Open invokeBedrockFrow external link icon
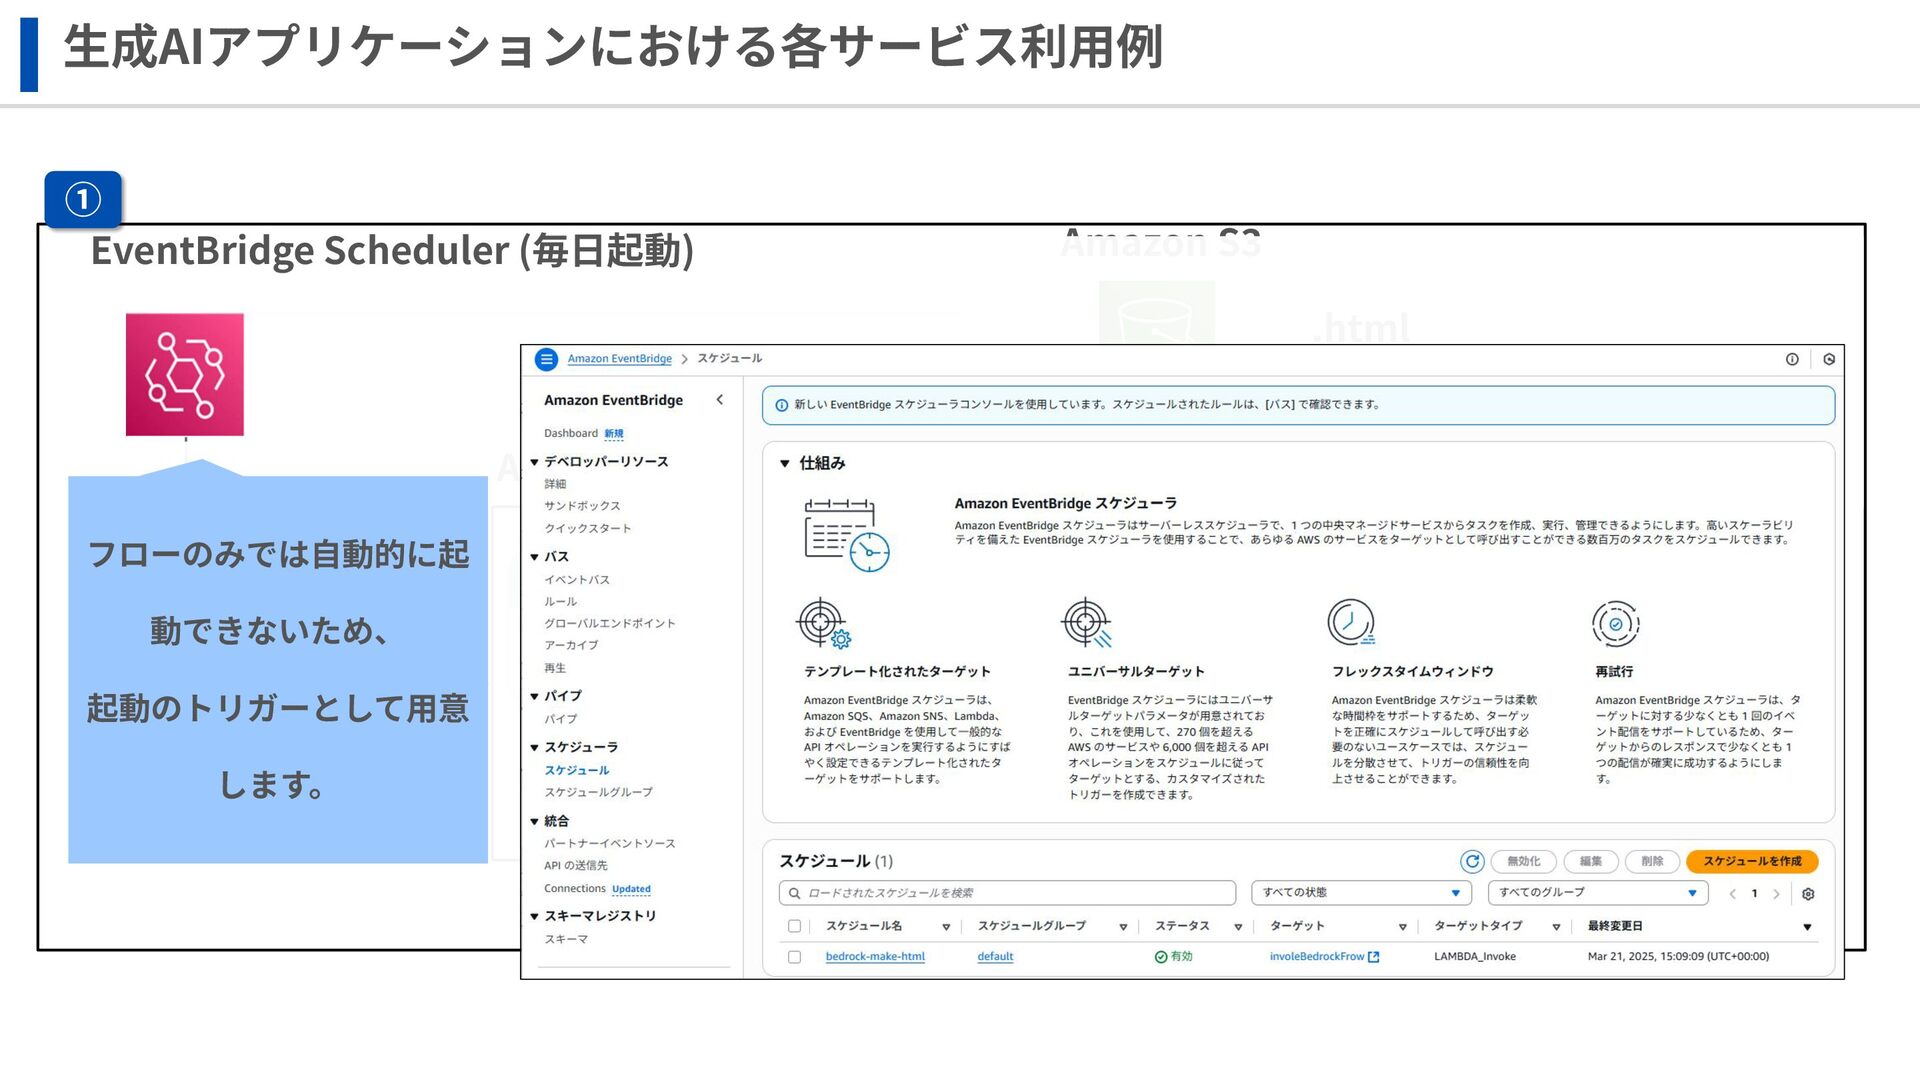Screen dimensions: 1920x1080 pos(1374,957)
